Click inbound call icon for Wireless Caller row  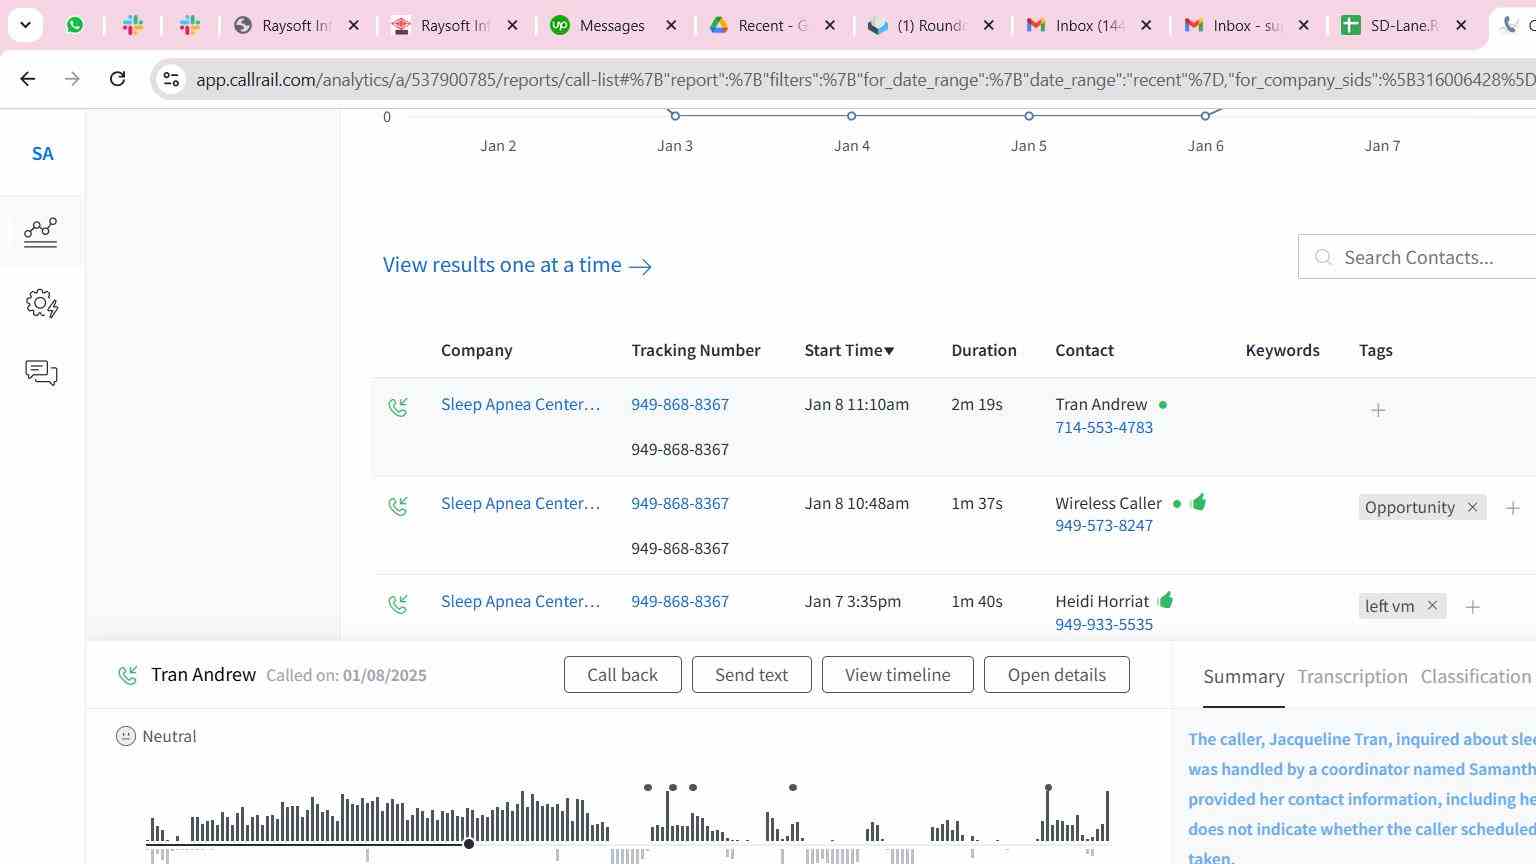coord(398,506)
